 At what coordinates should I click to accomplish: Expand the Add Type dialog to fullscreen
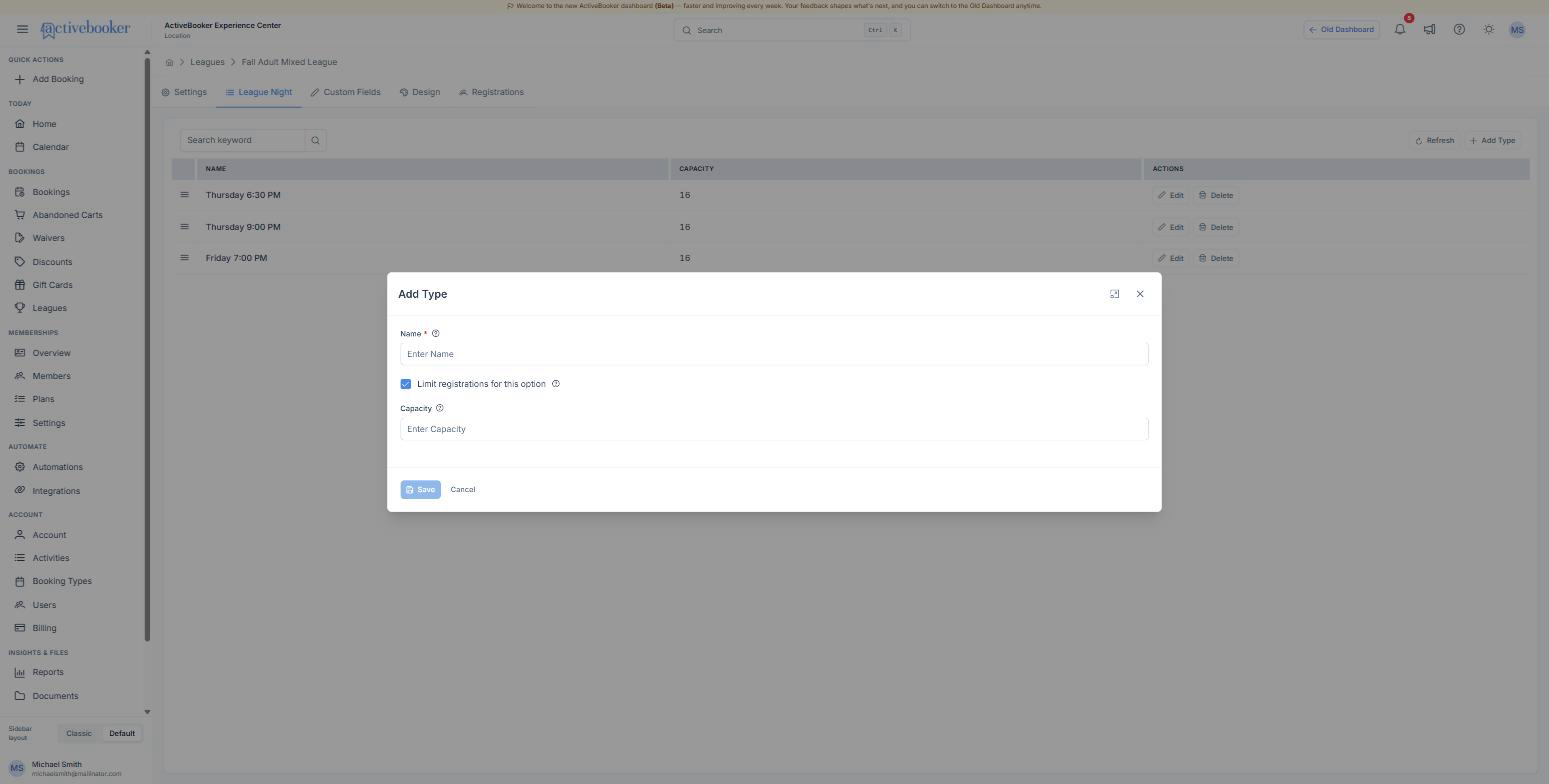click(x=1115, y=294)
